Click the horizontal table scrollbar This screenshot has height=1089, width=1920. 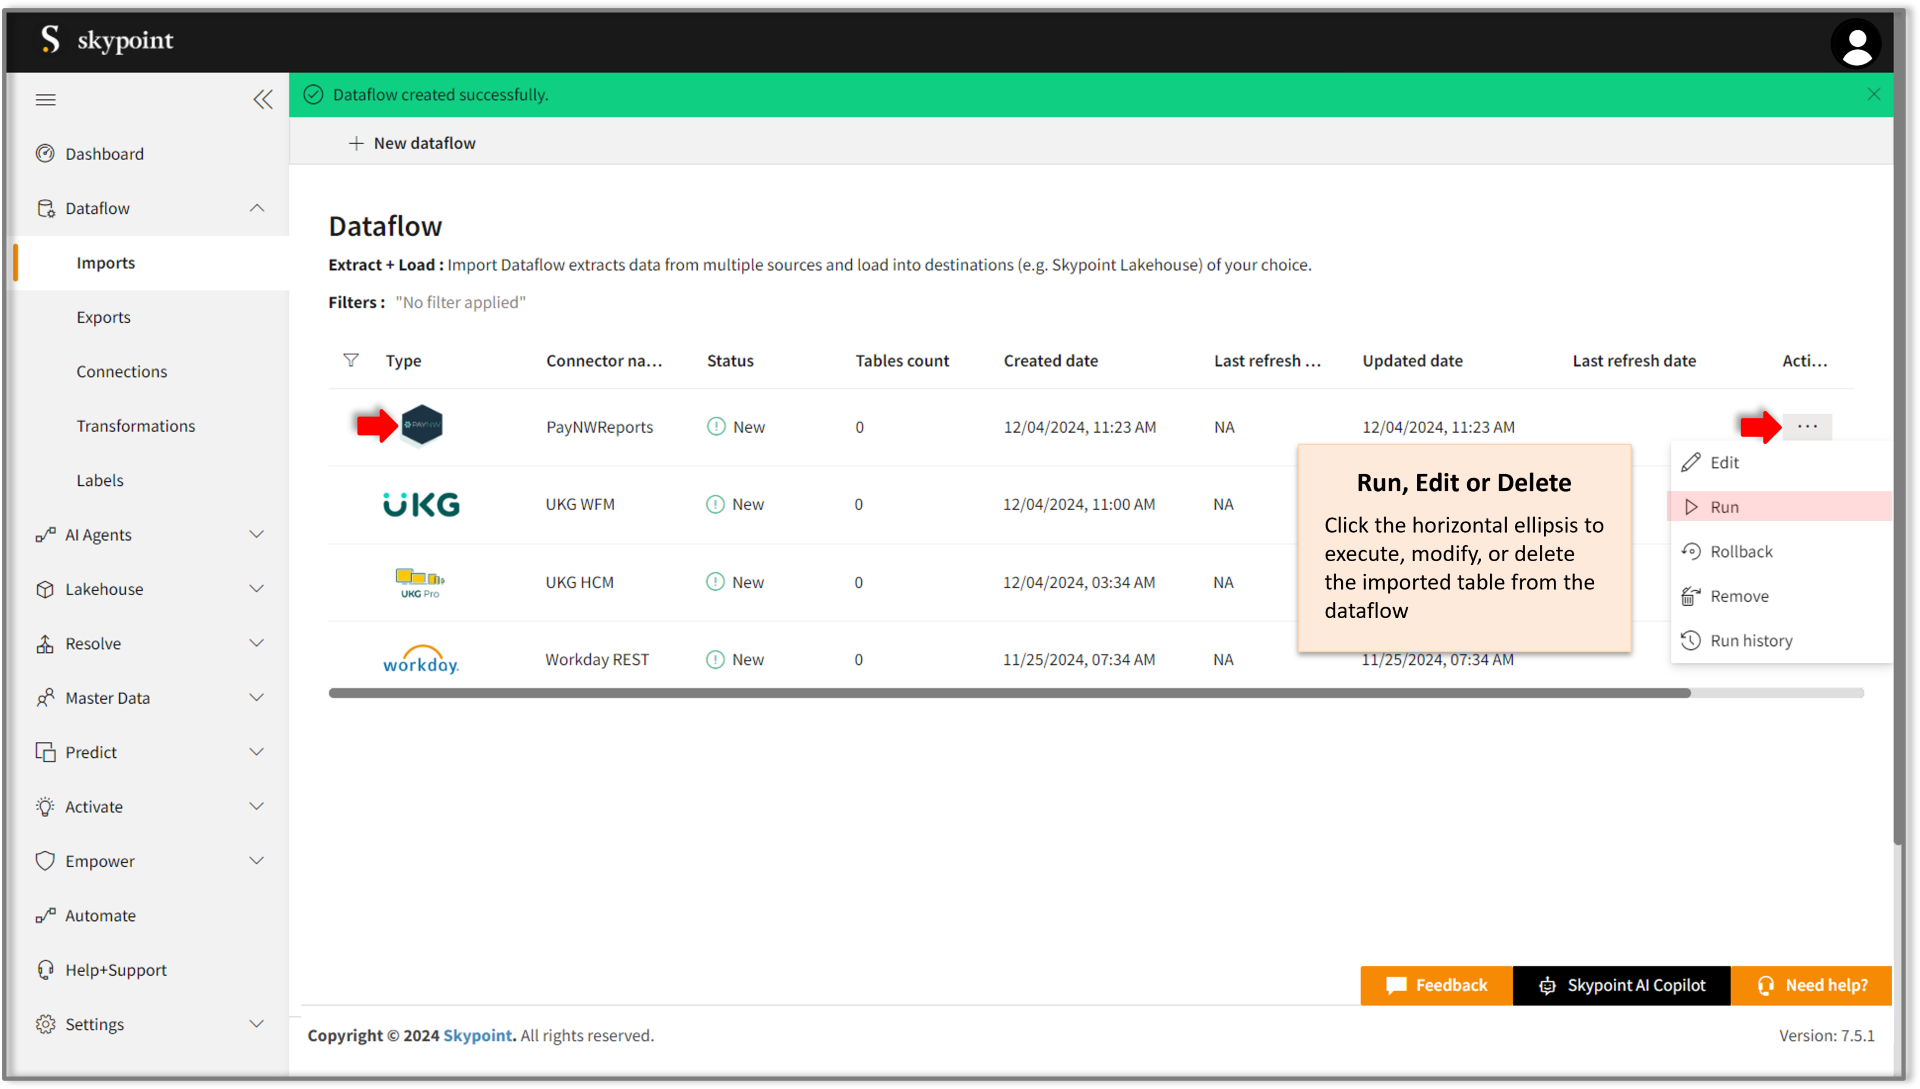1010,693
